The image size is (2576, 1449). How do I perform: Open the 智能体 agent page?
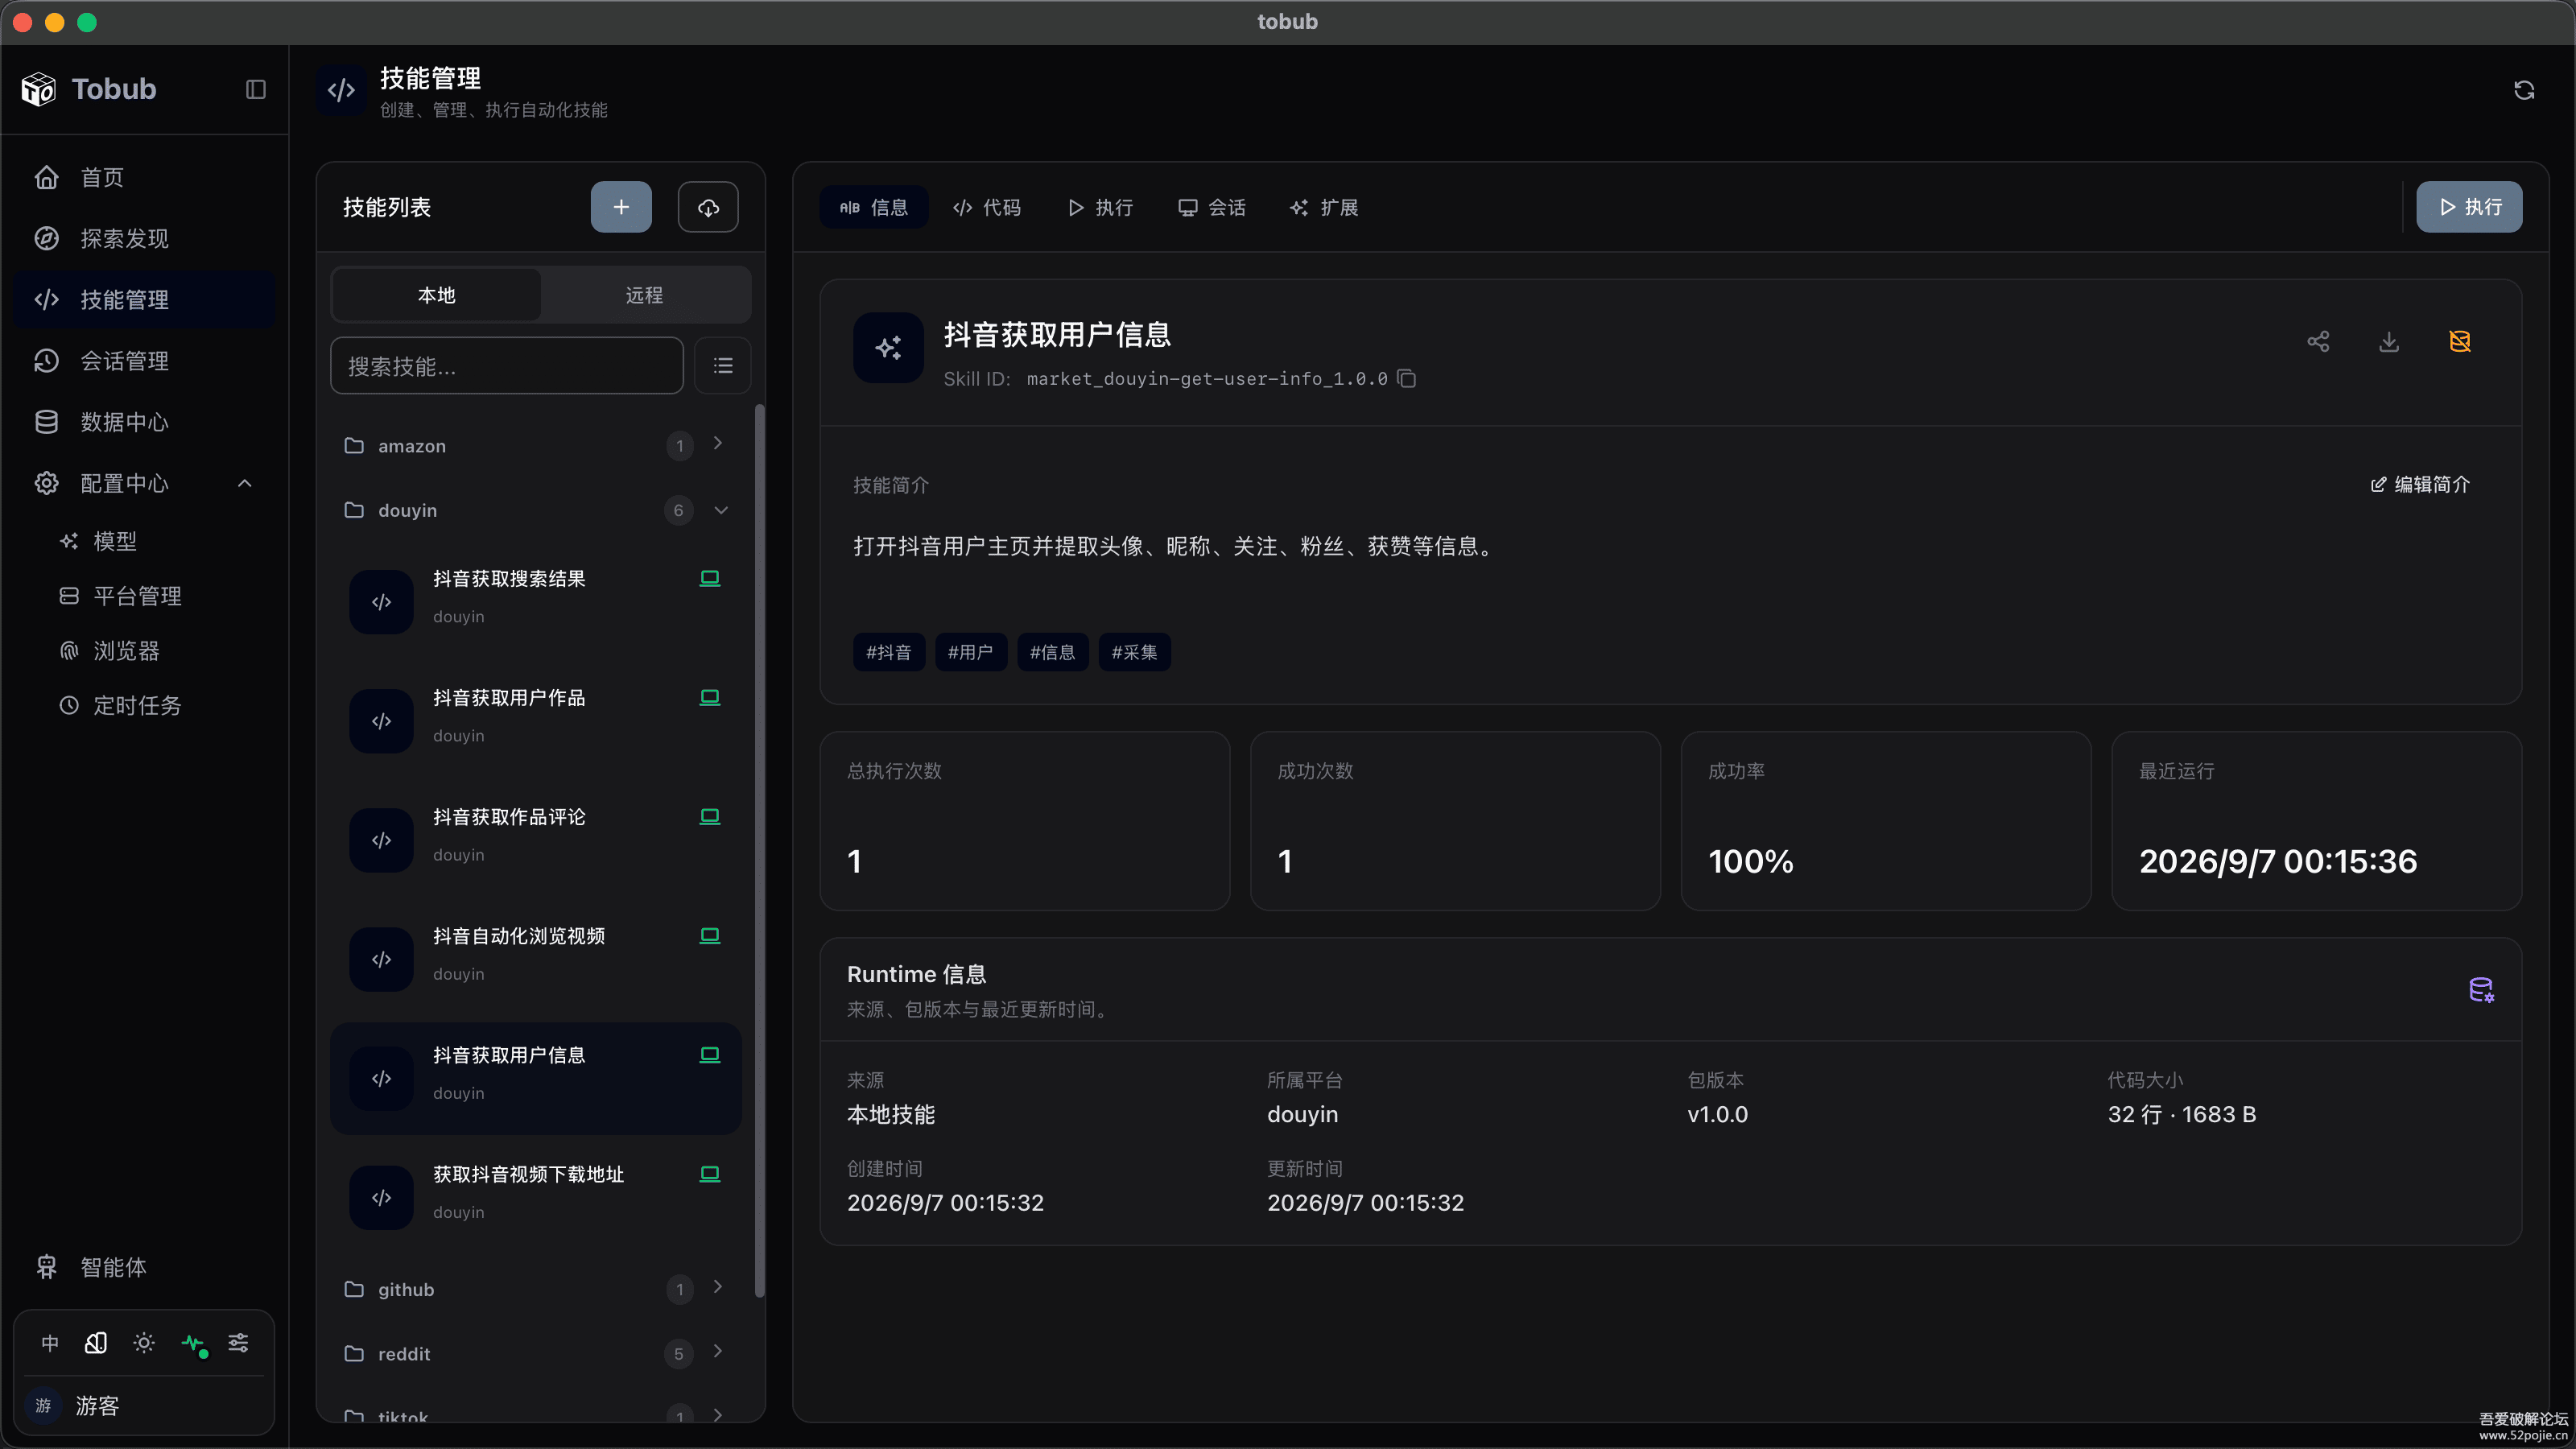(145, 1267)
